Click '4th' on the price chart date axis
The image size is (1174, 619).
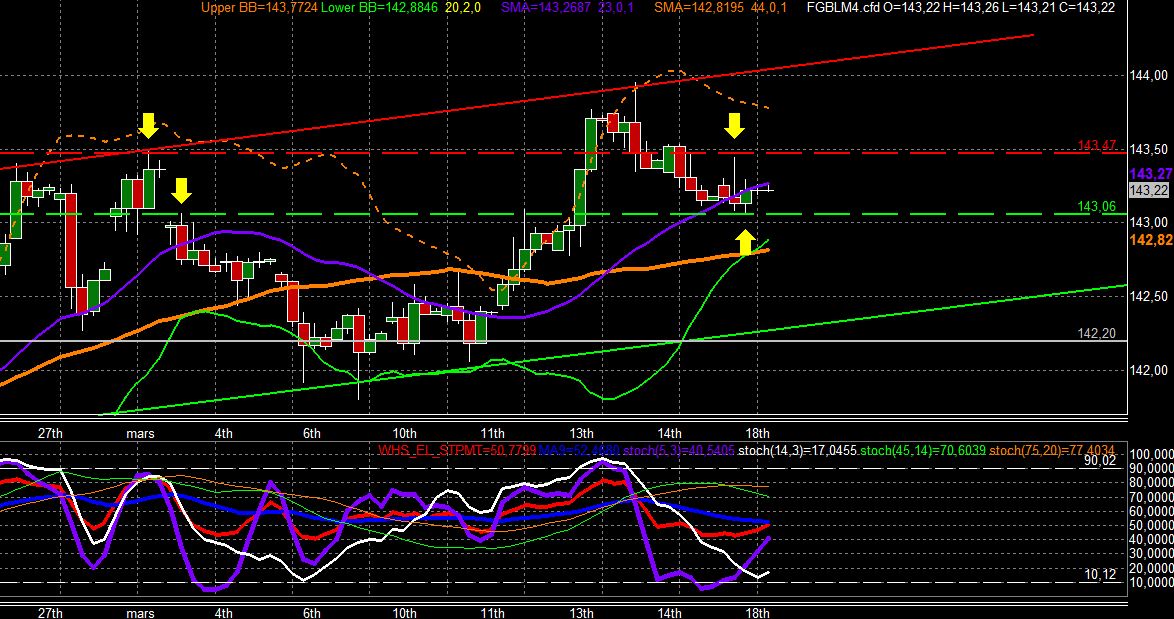pos(223,433)
